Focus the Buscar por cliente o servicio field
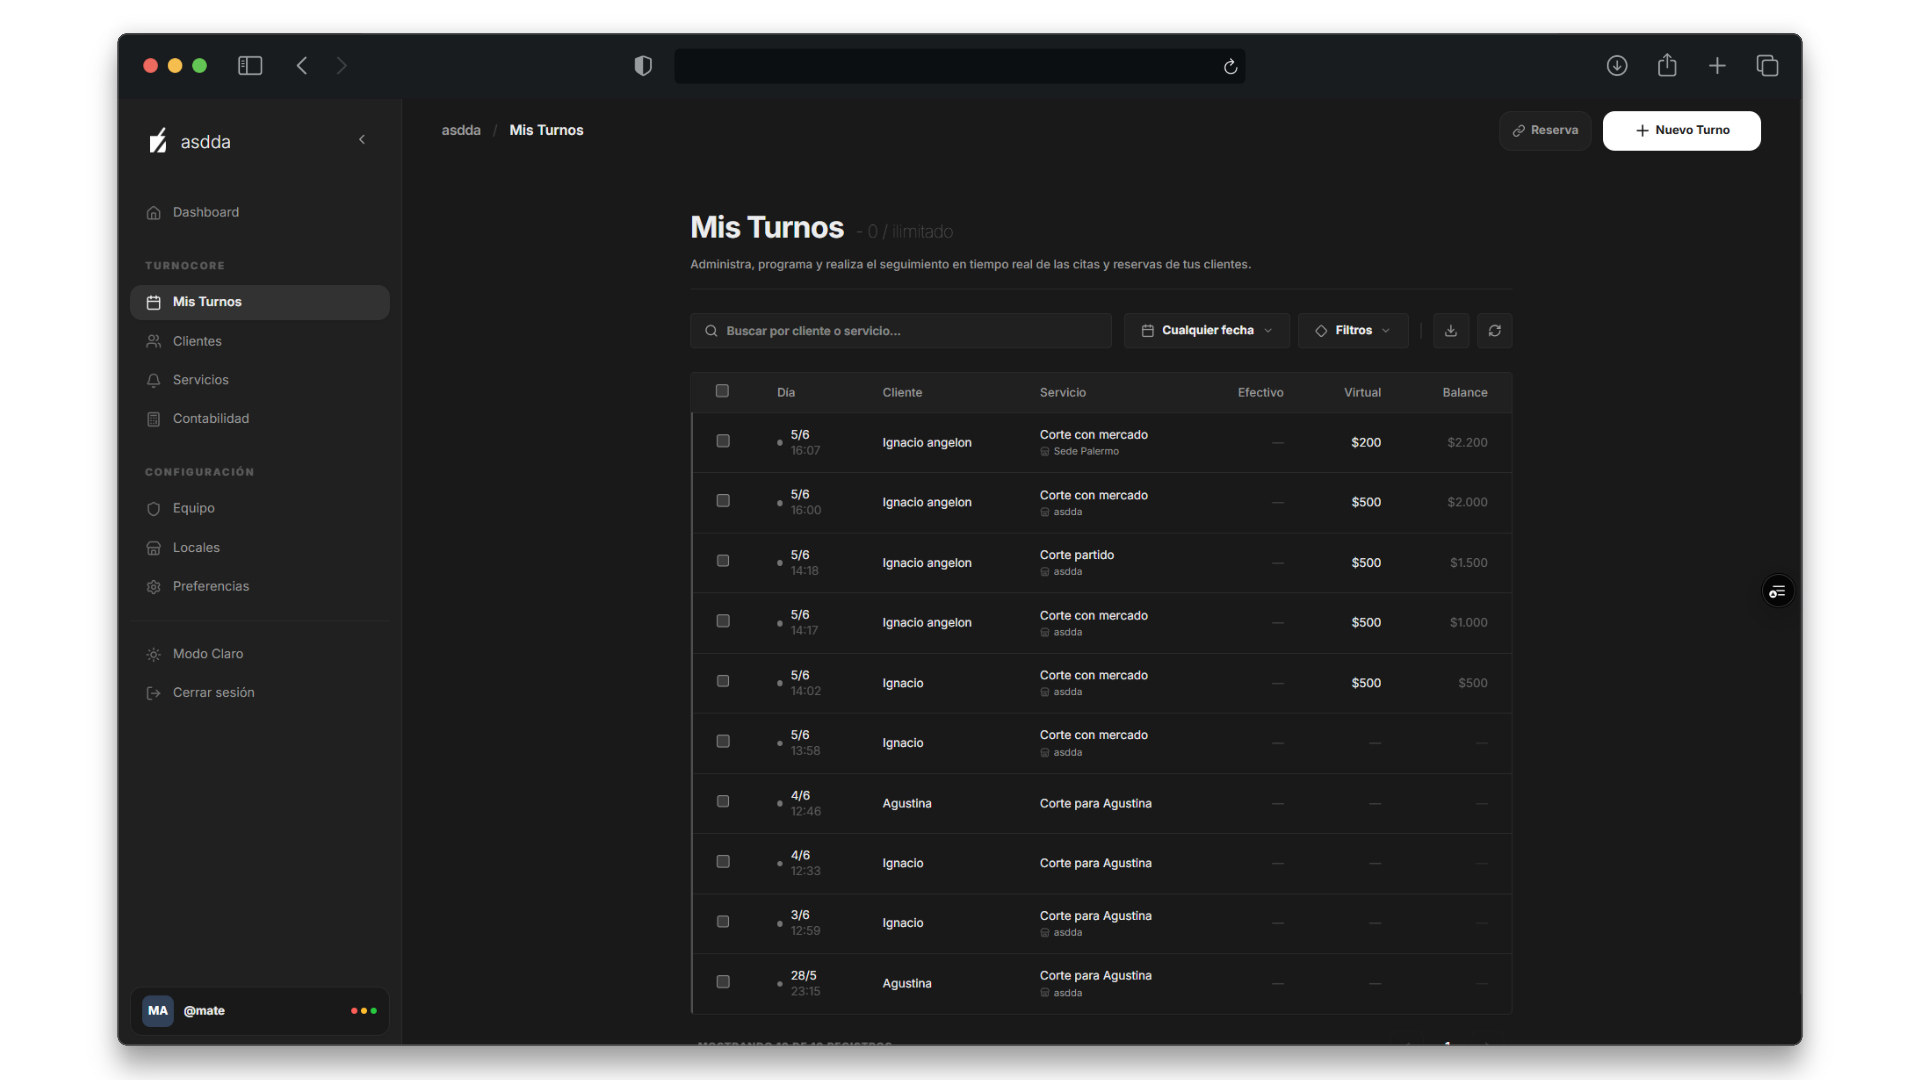Image resolution: width=1920 pixels, height=1080 pixels. pos(901,331)
